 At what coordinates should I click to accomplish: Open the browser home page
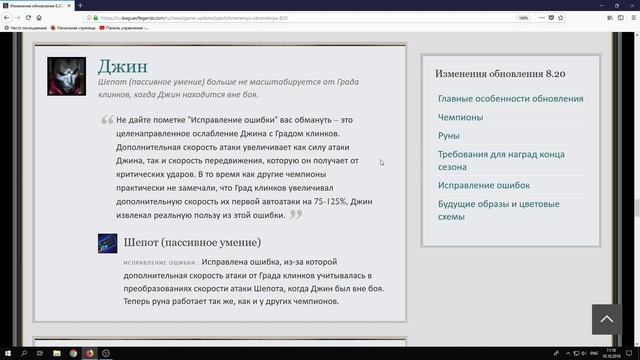(x=39, y=18)
